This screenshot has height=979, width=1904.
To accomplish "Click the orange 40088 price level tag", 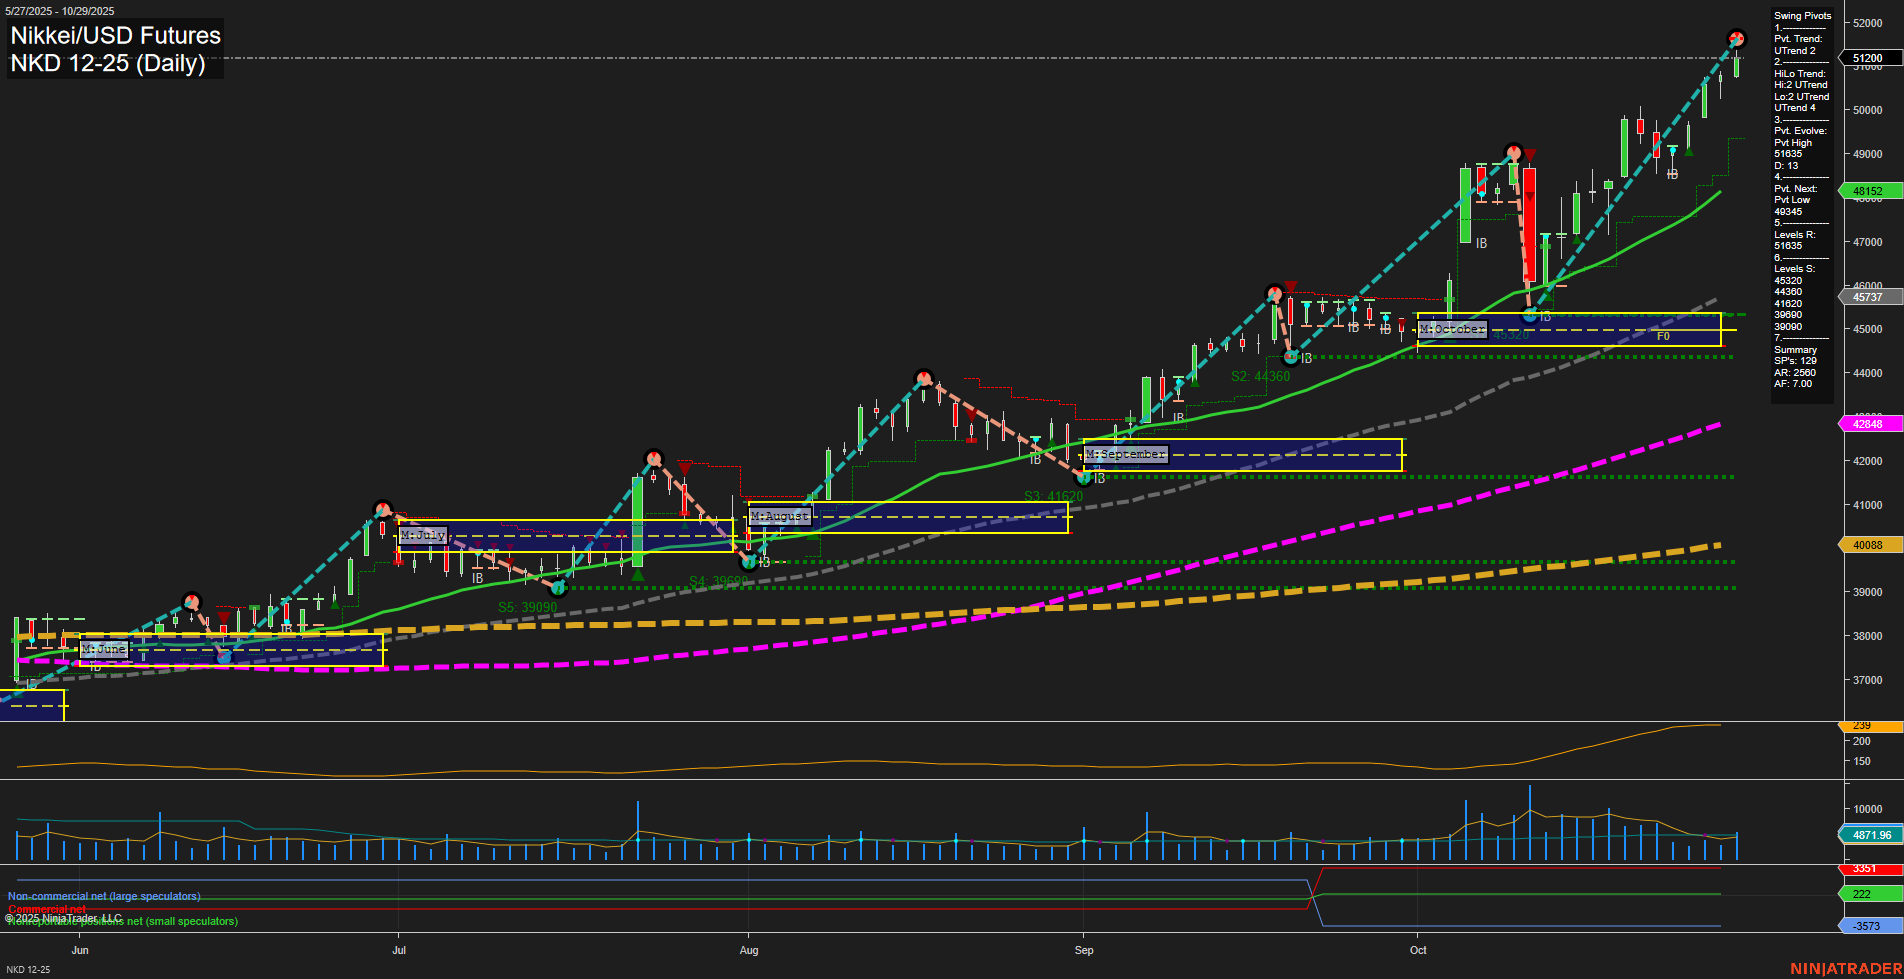I will 1869,545.
